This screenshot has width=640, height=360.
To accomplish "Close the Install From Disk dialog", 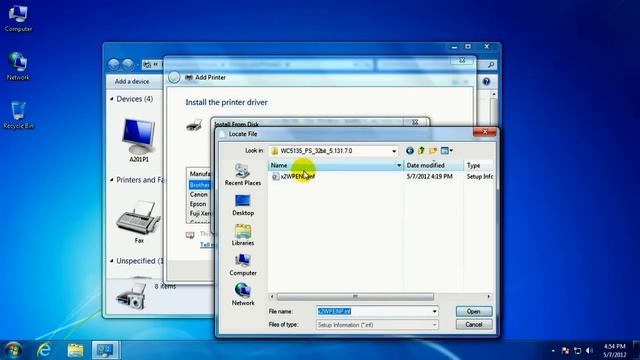I will tap(415, 122).
